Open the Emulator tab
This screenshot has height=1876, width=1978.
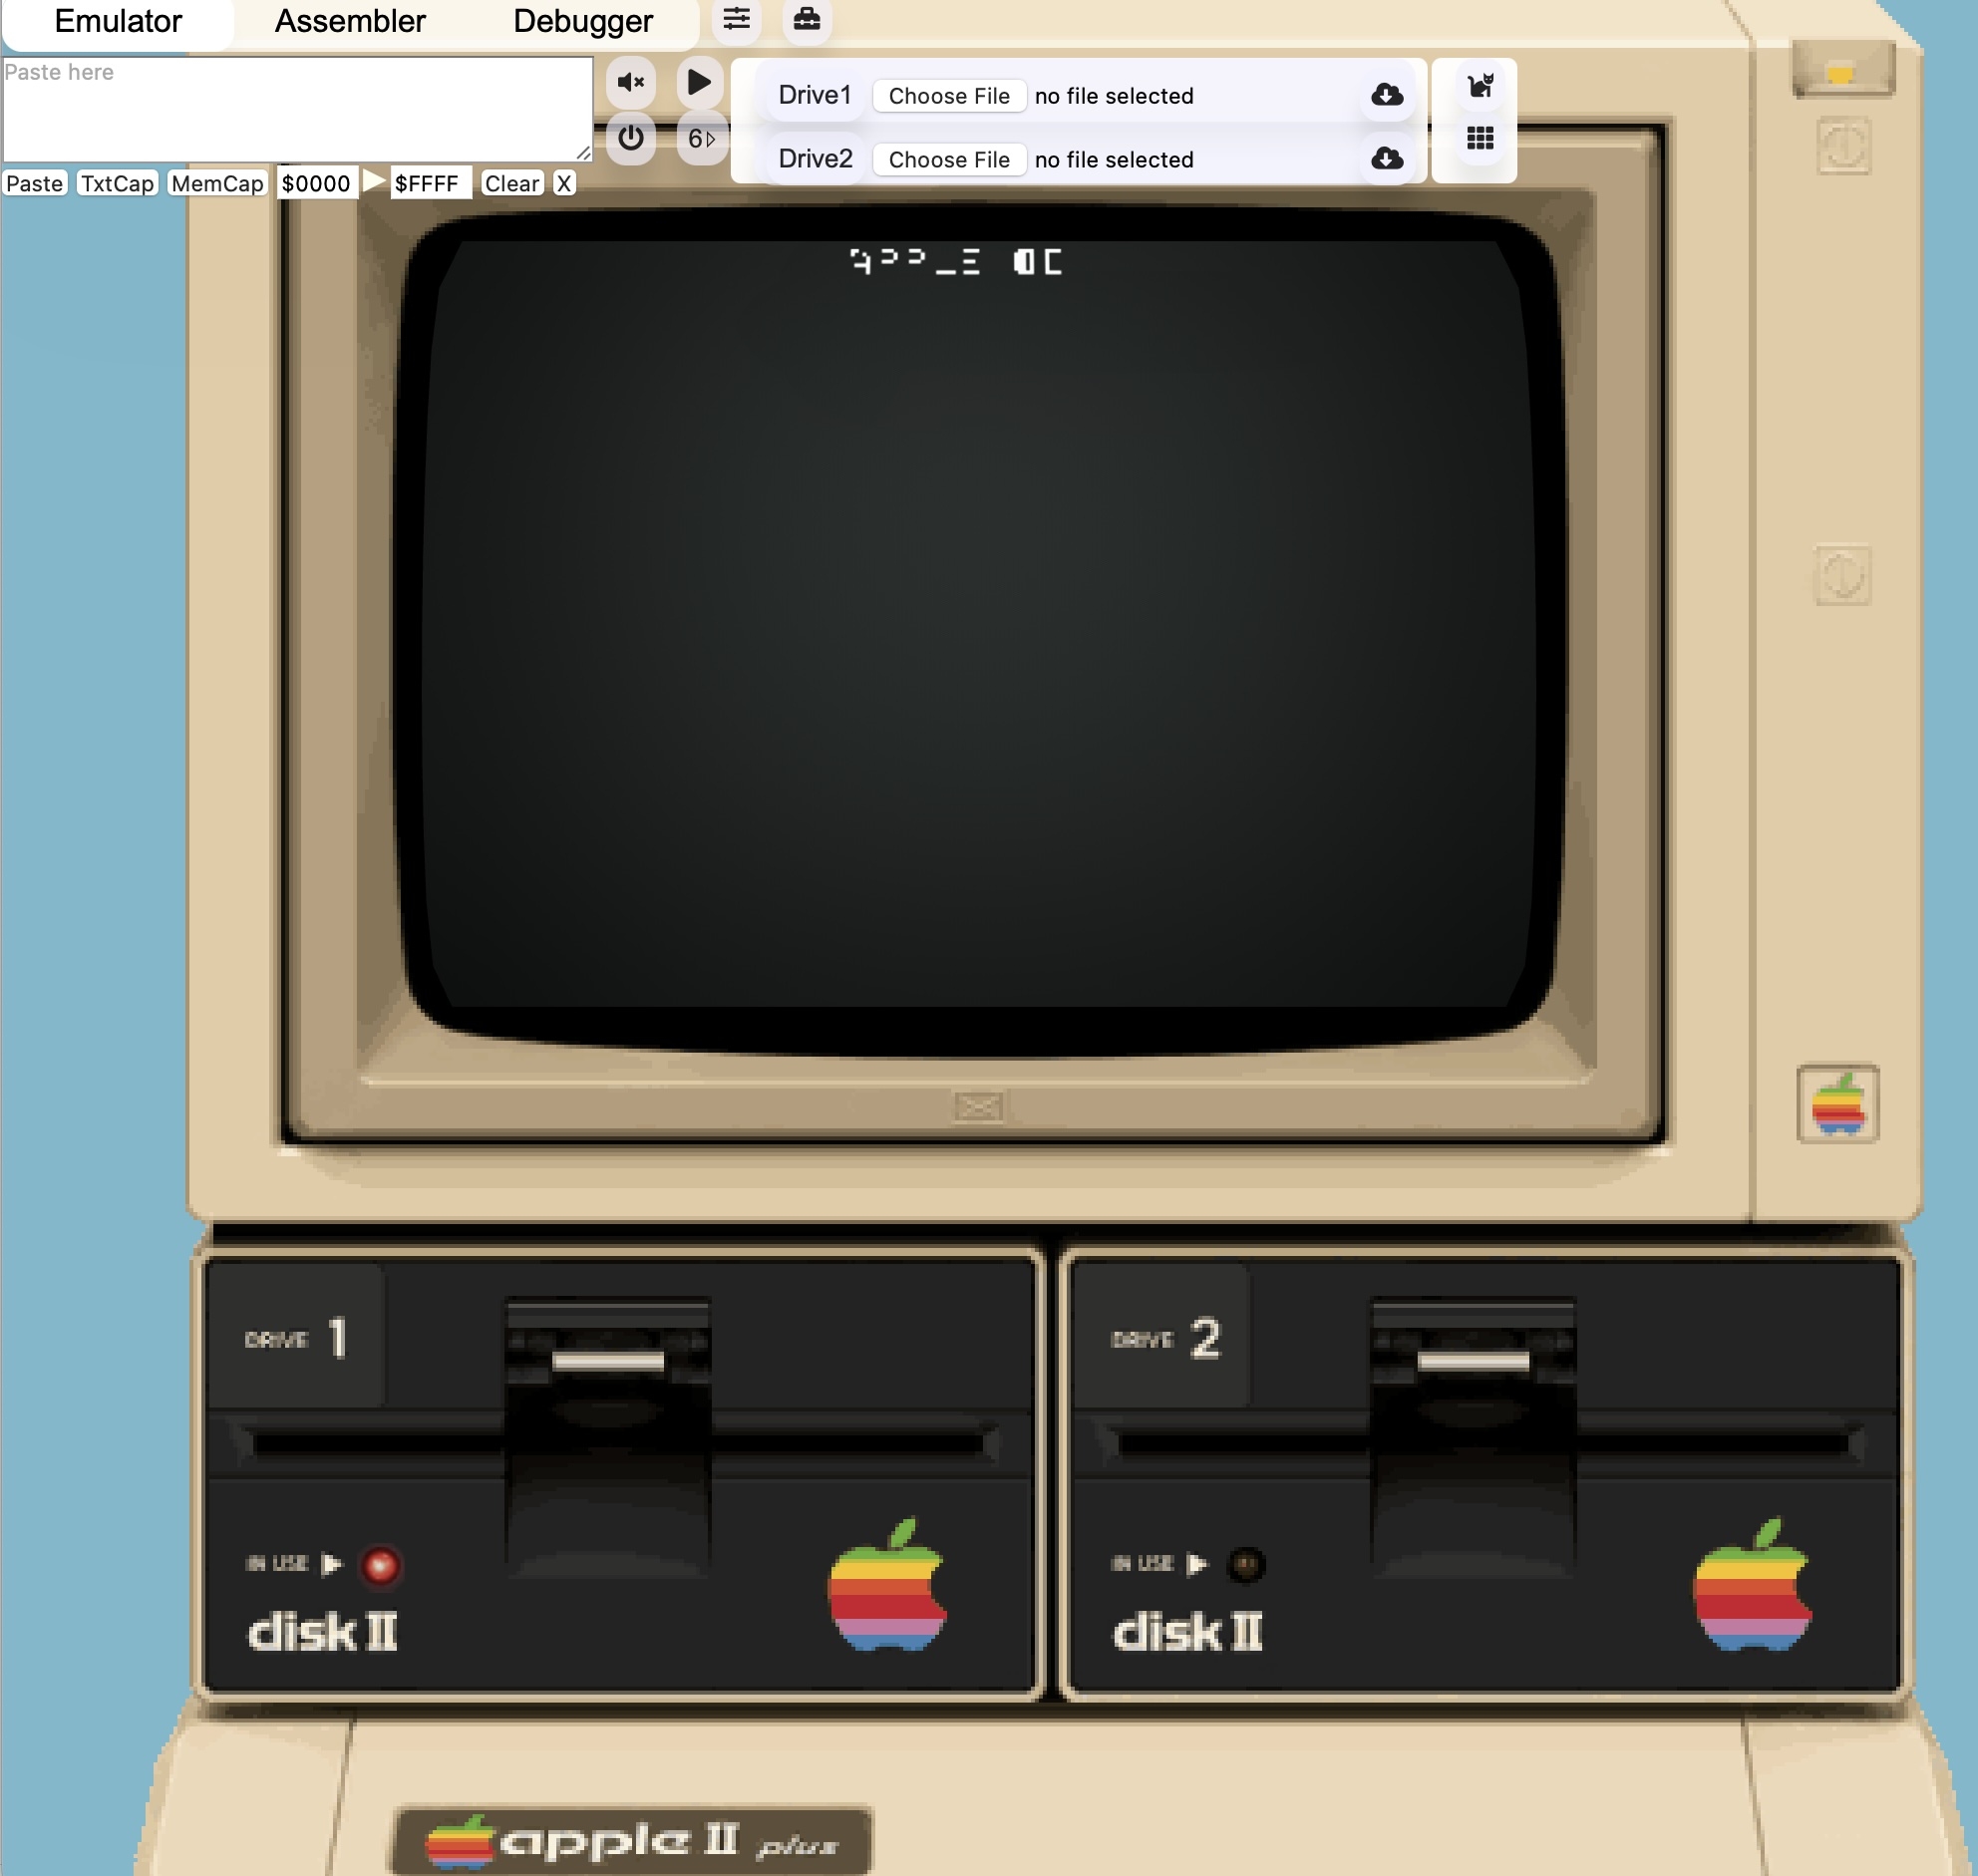click(118, 21)
